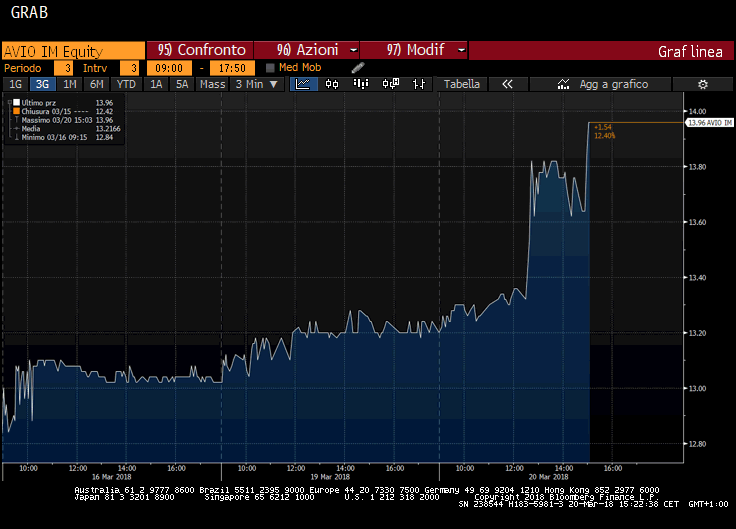Click the 13.96 AVIO IM price label
736x529 pixels.
(710, 123)
